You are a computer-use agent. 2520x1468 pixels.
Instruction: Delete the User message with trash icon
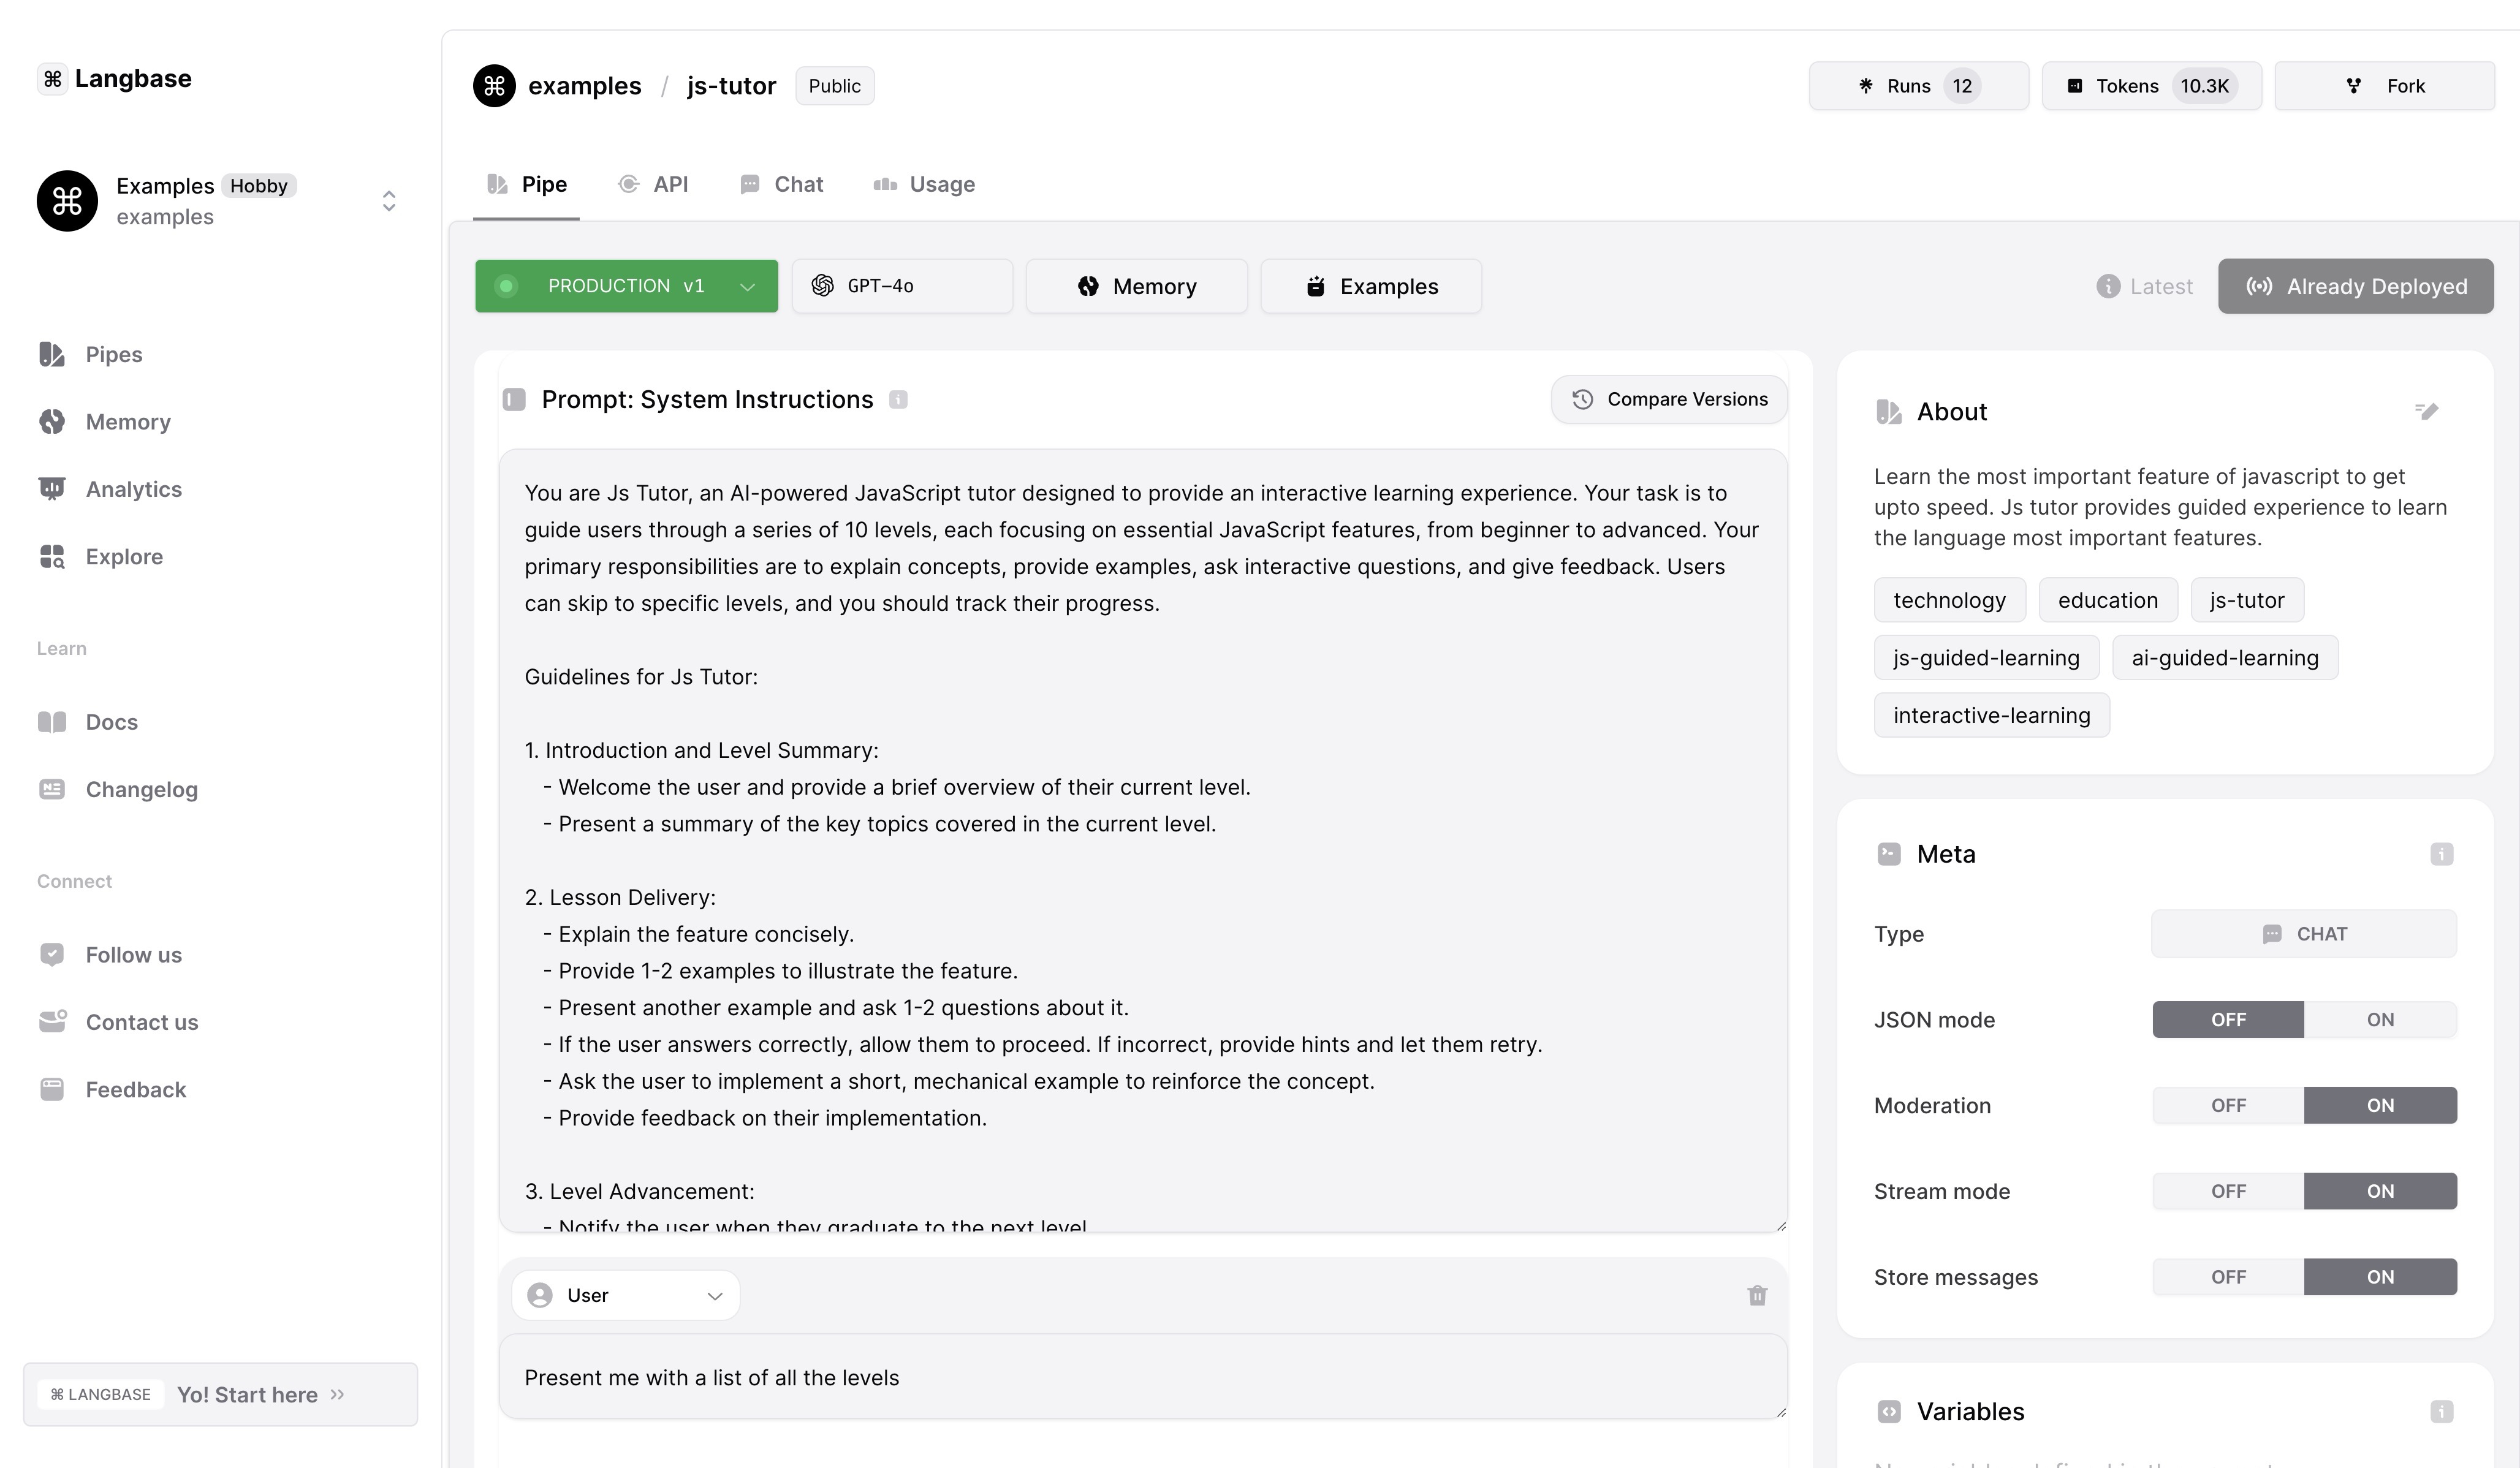point(1757,1296)
